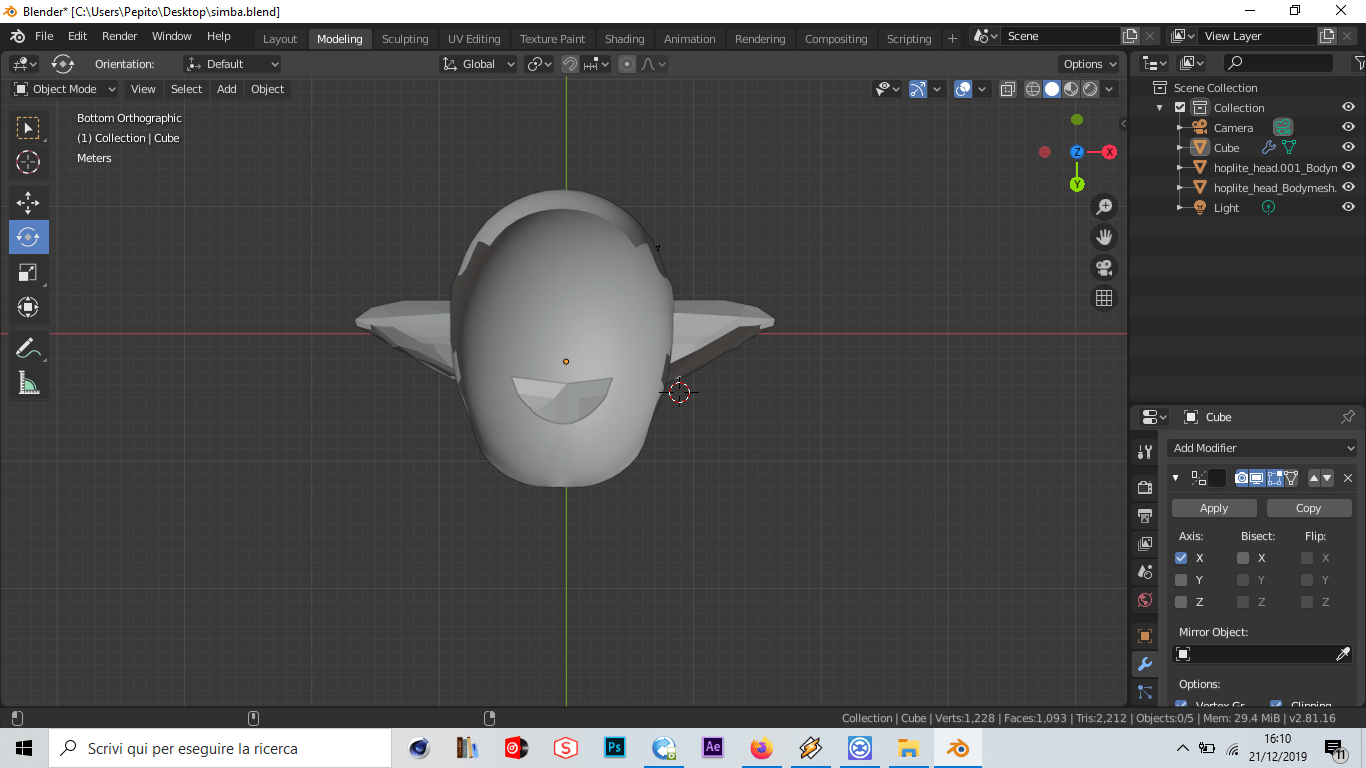Select the Transform tool

click(x=28, y=307)
